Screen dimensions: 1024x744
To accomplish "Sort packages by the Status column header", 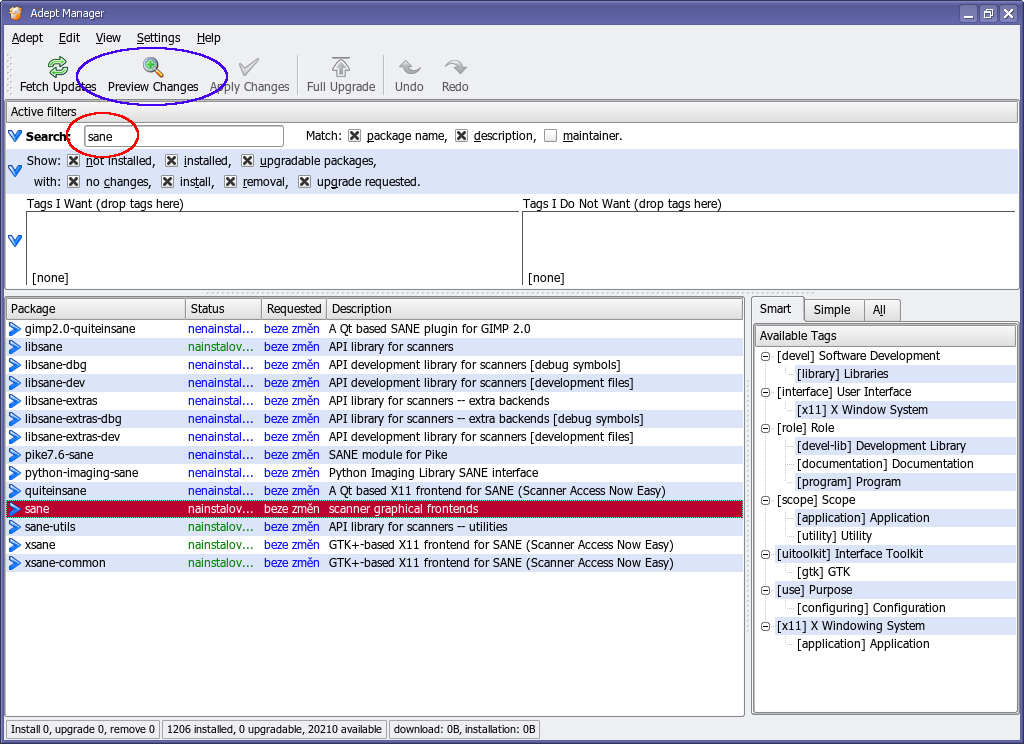I will coord(223,309).
